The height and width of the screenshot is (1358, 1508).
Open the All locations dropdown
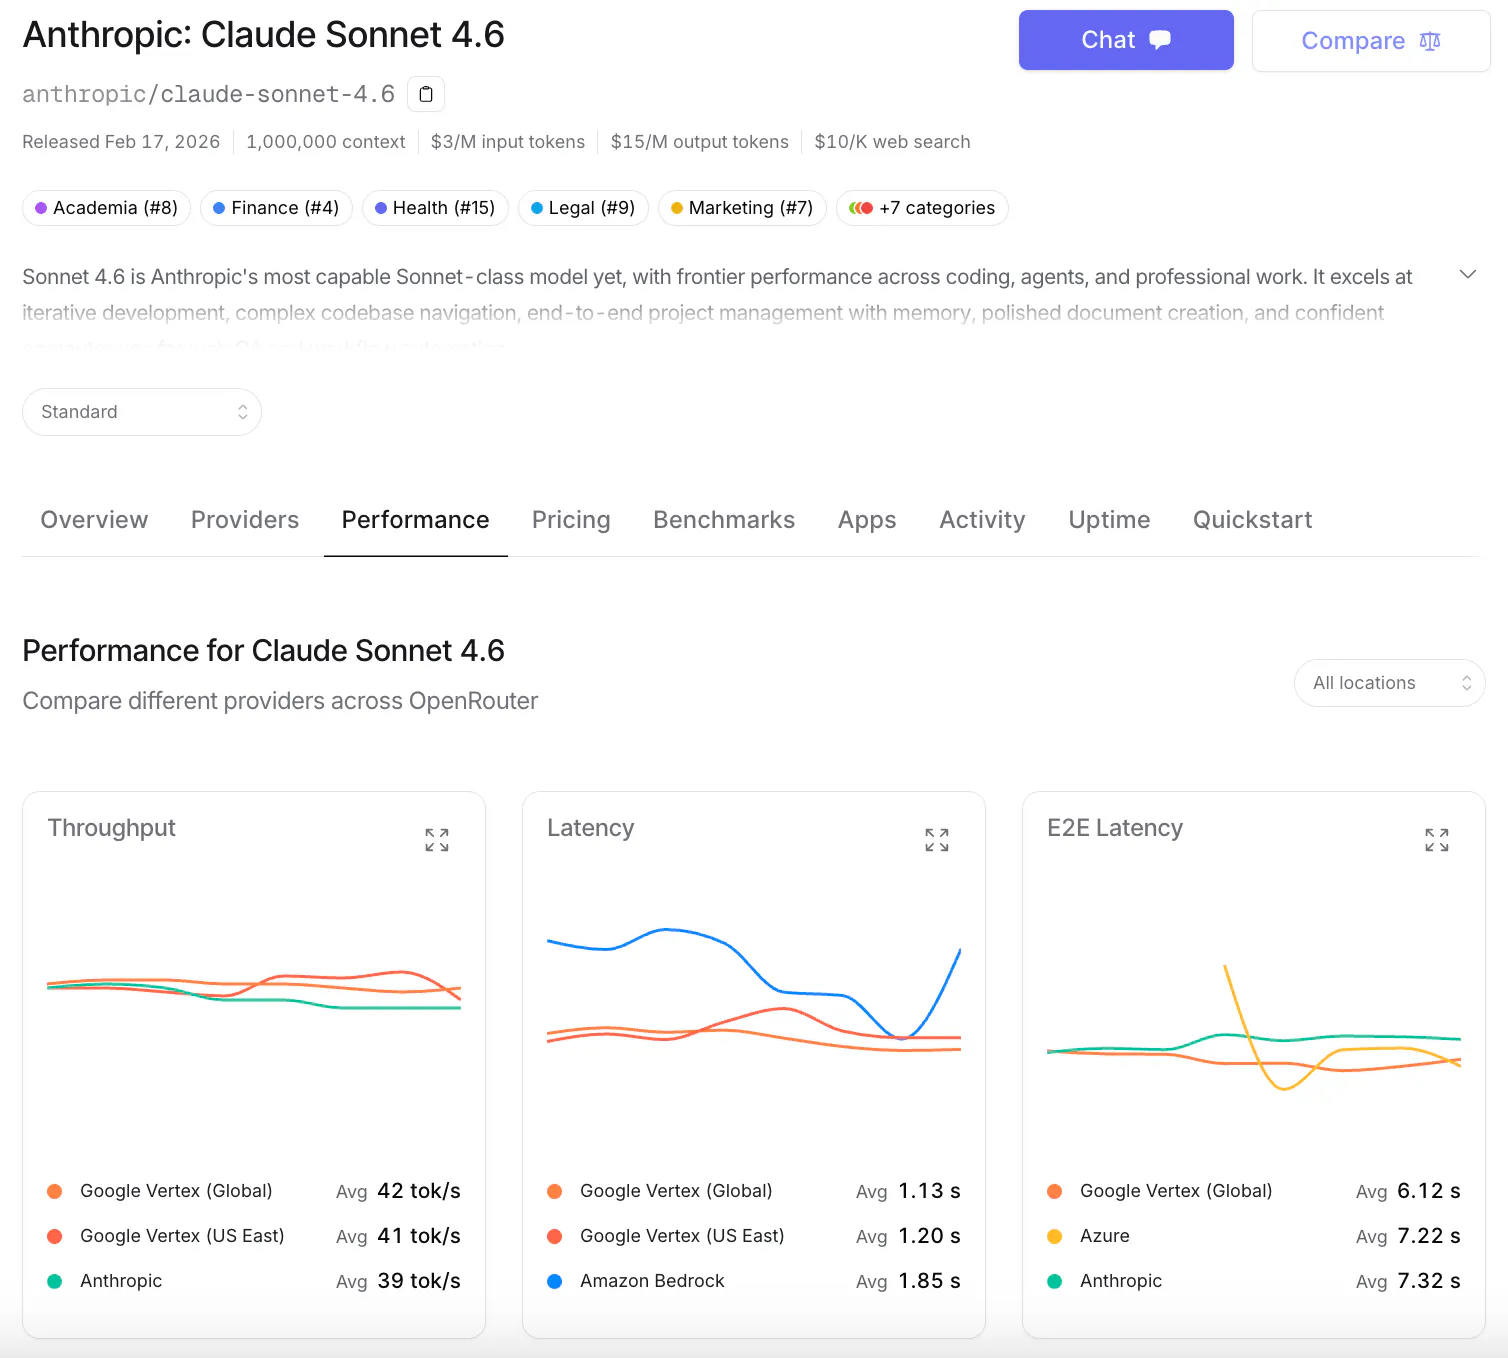[1390, 683]
